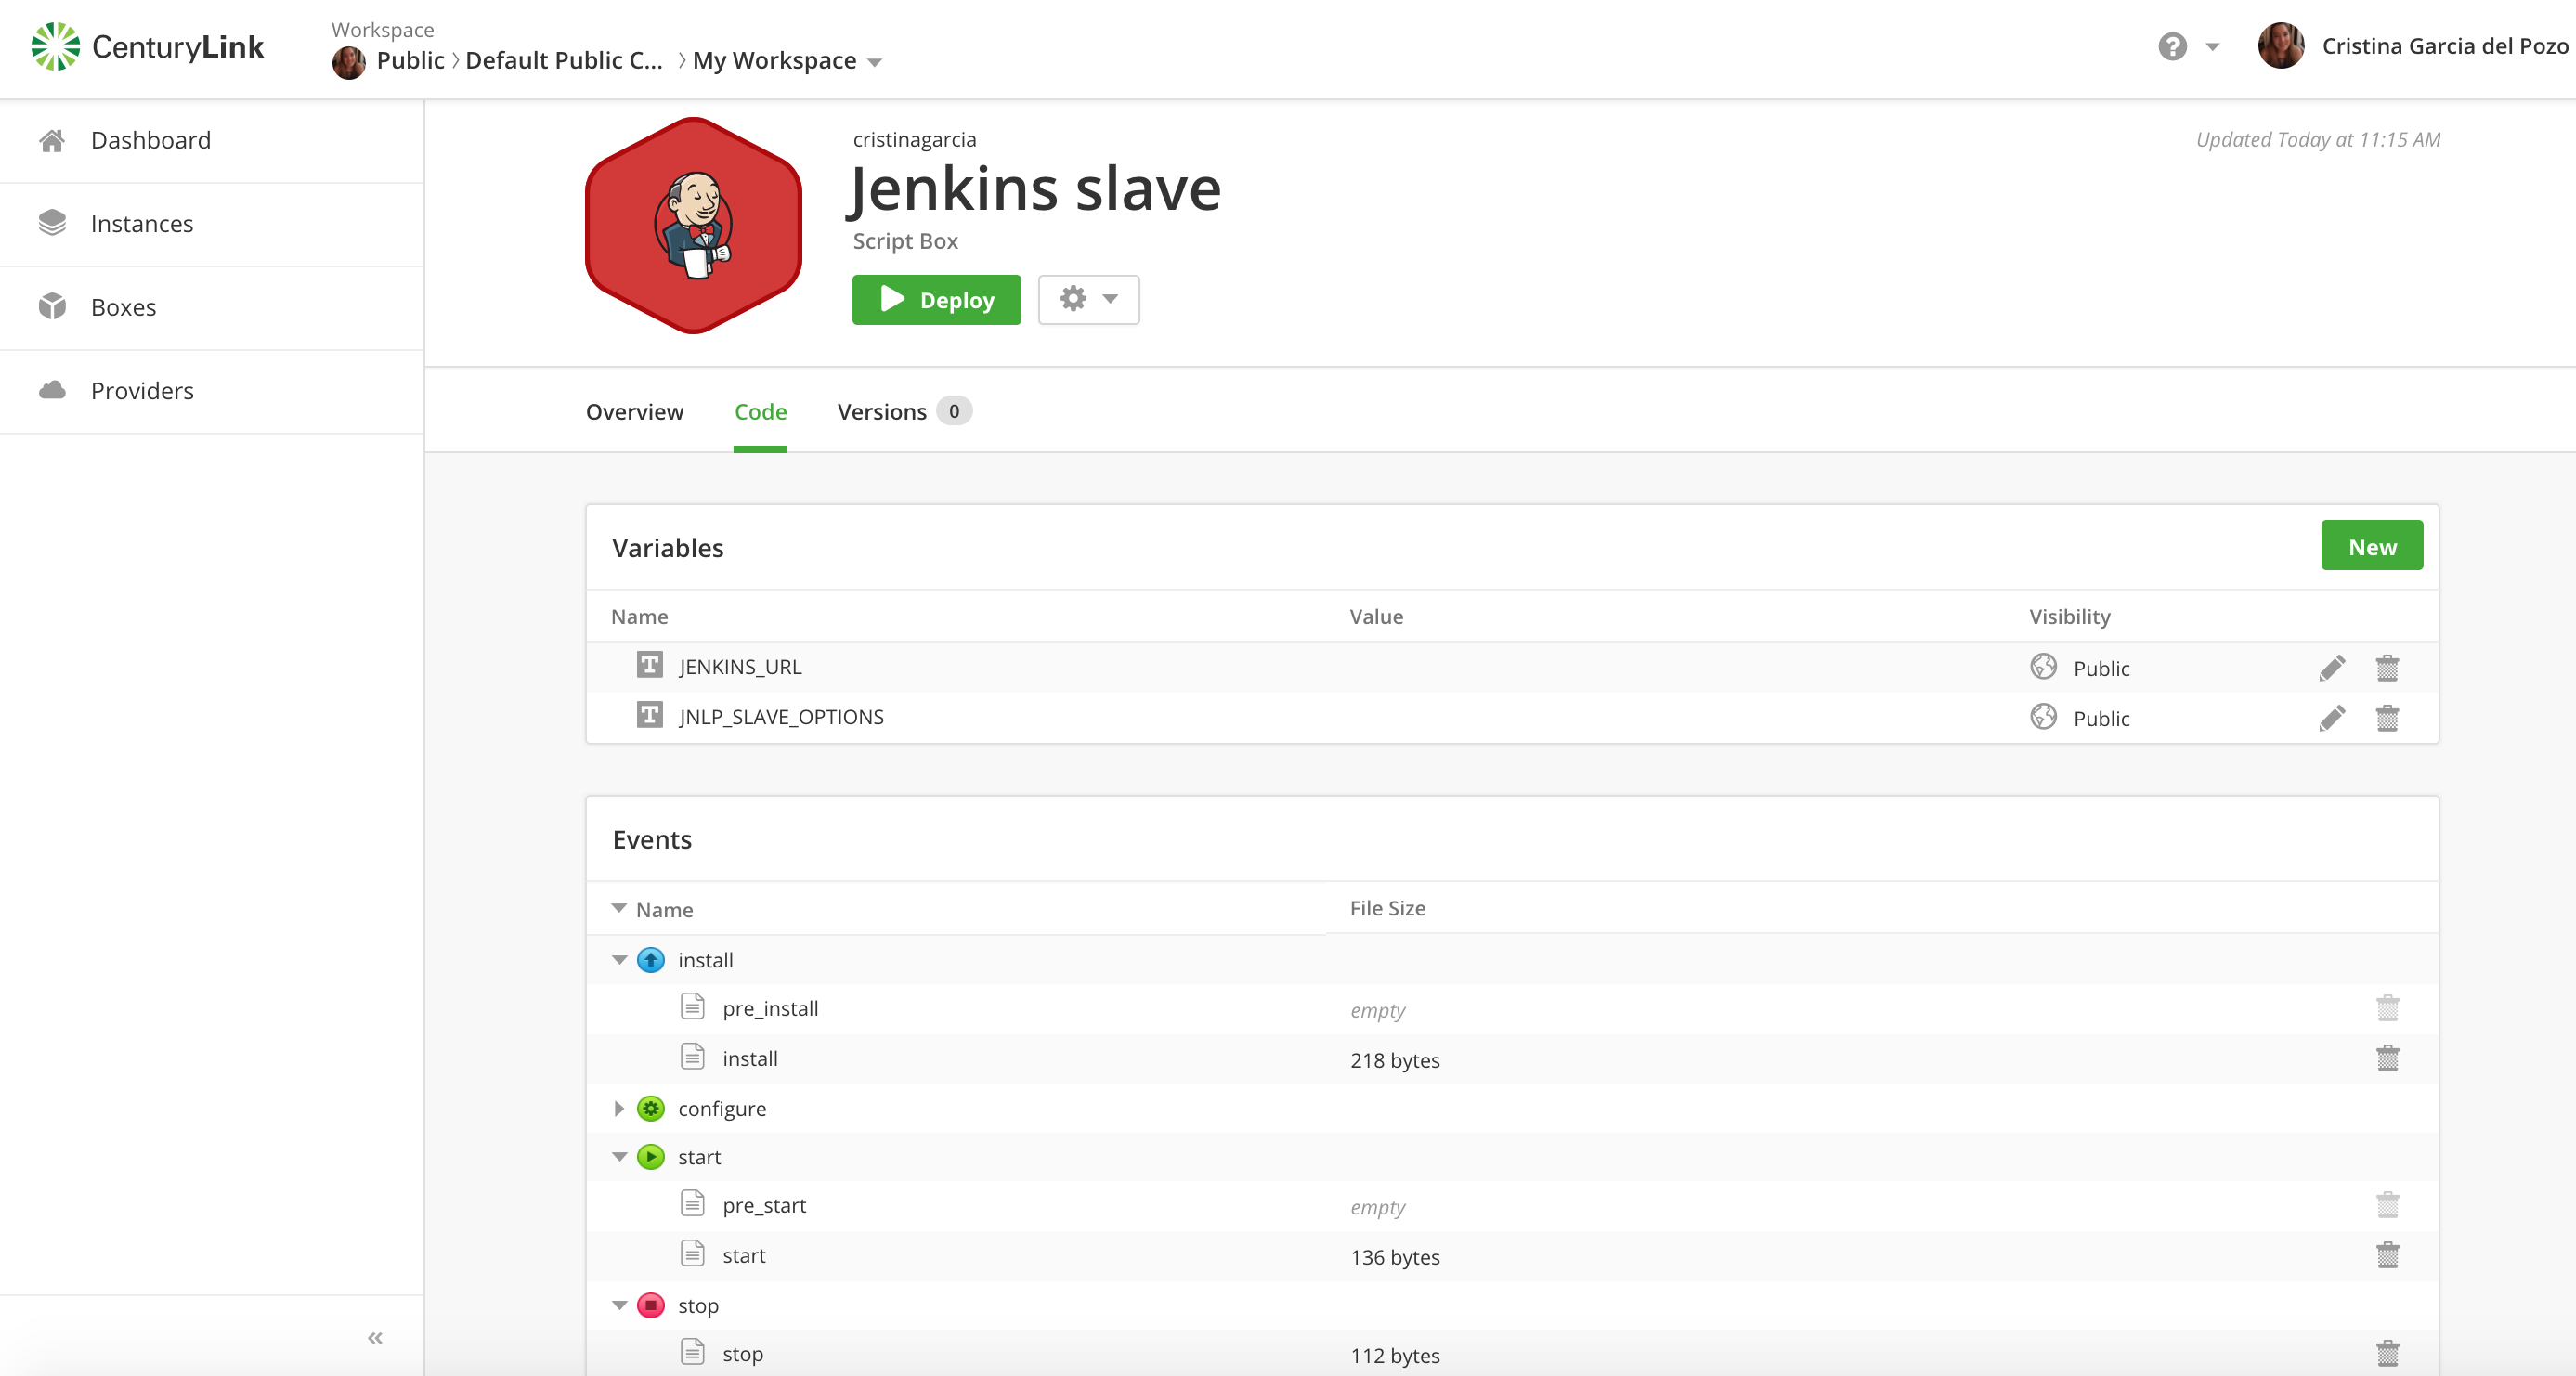This screenshot has width=2576, height=1376.
Task: Click the Default Public C... breadcrumb
Action: point(564,61)
